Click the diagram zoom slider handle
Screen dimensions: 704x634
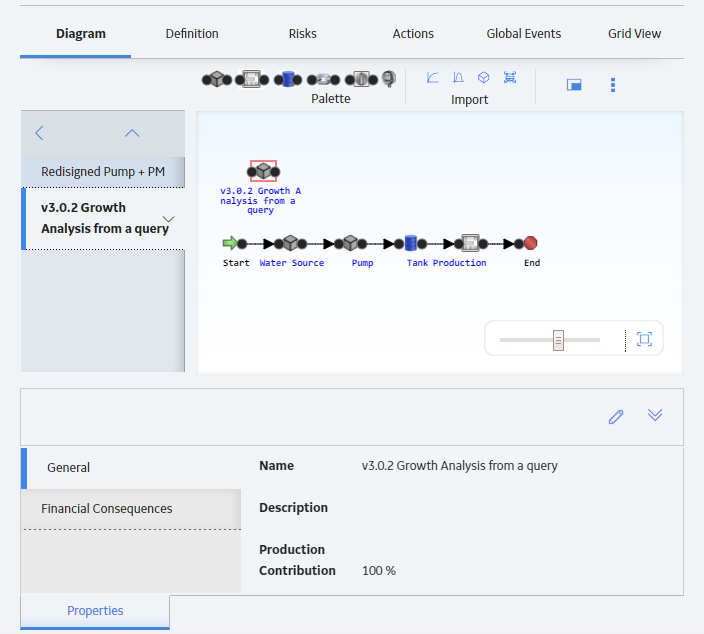click(558, 340)
